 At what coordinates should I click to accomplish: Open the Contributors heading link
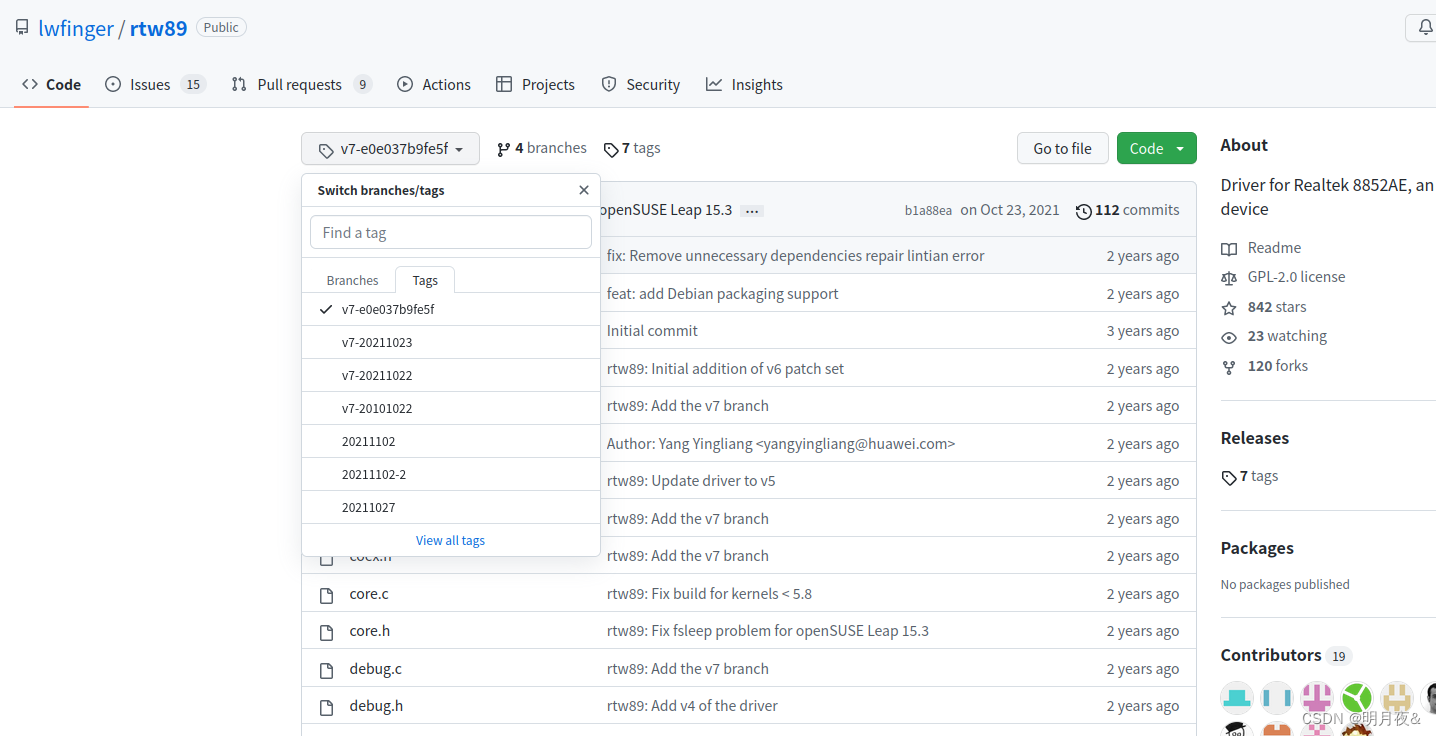point(1286,655)
